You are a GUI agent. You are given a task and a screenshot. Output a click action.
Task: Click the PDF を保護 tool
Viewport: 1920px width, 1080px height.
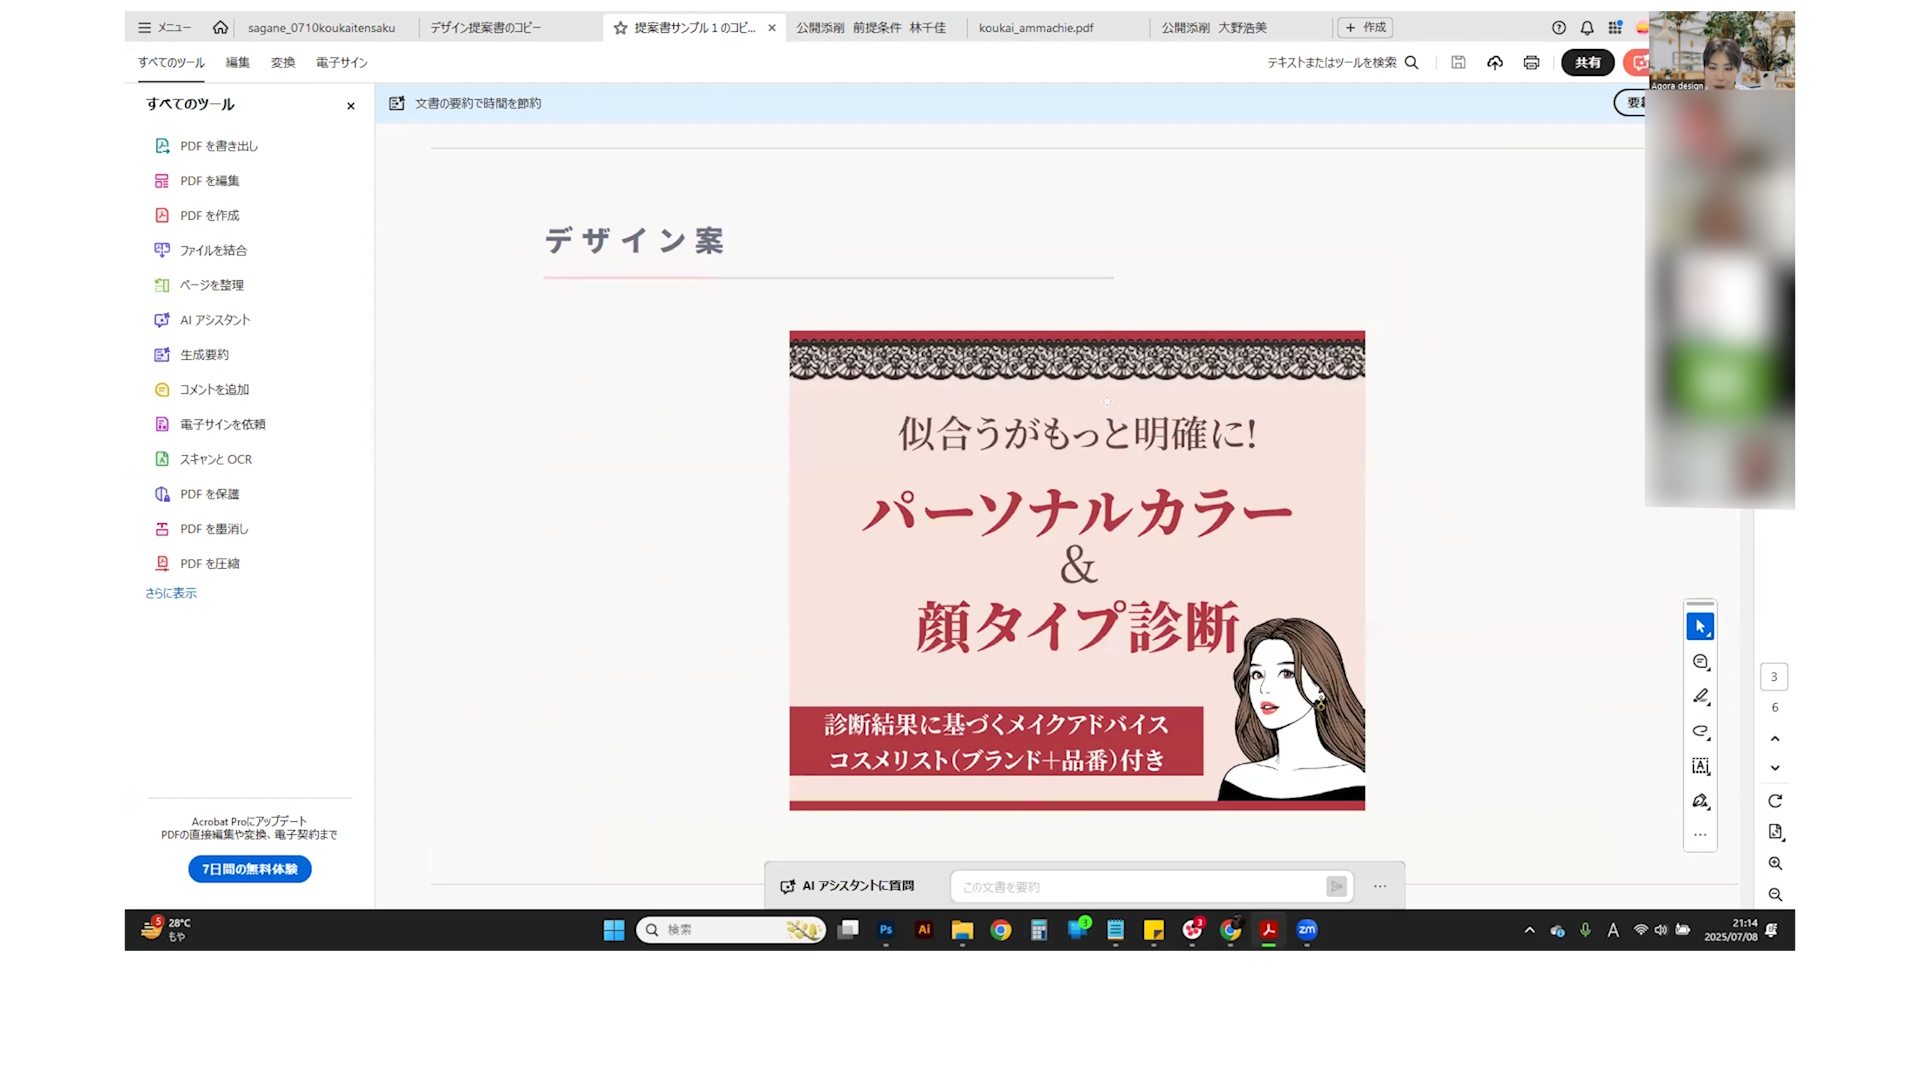click(x=209, y=494)
